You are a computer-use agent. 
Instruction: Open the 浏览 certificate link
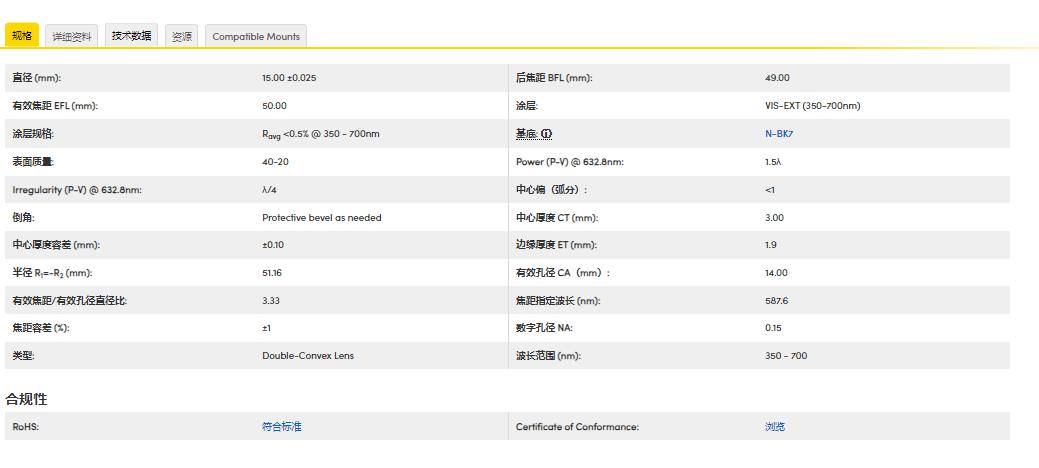coord(774,427)
